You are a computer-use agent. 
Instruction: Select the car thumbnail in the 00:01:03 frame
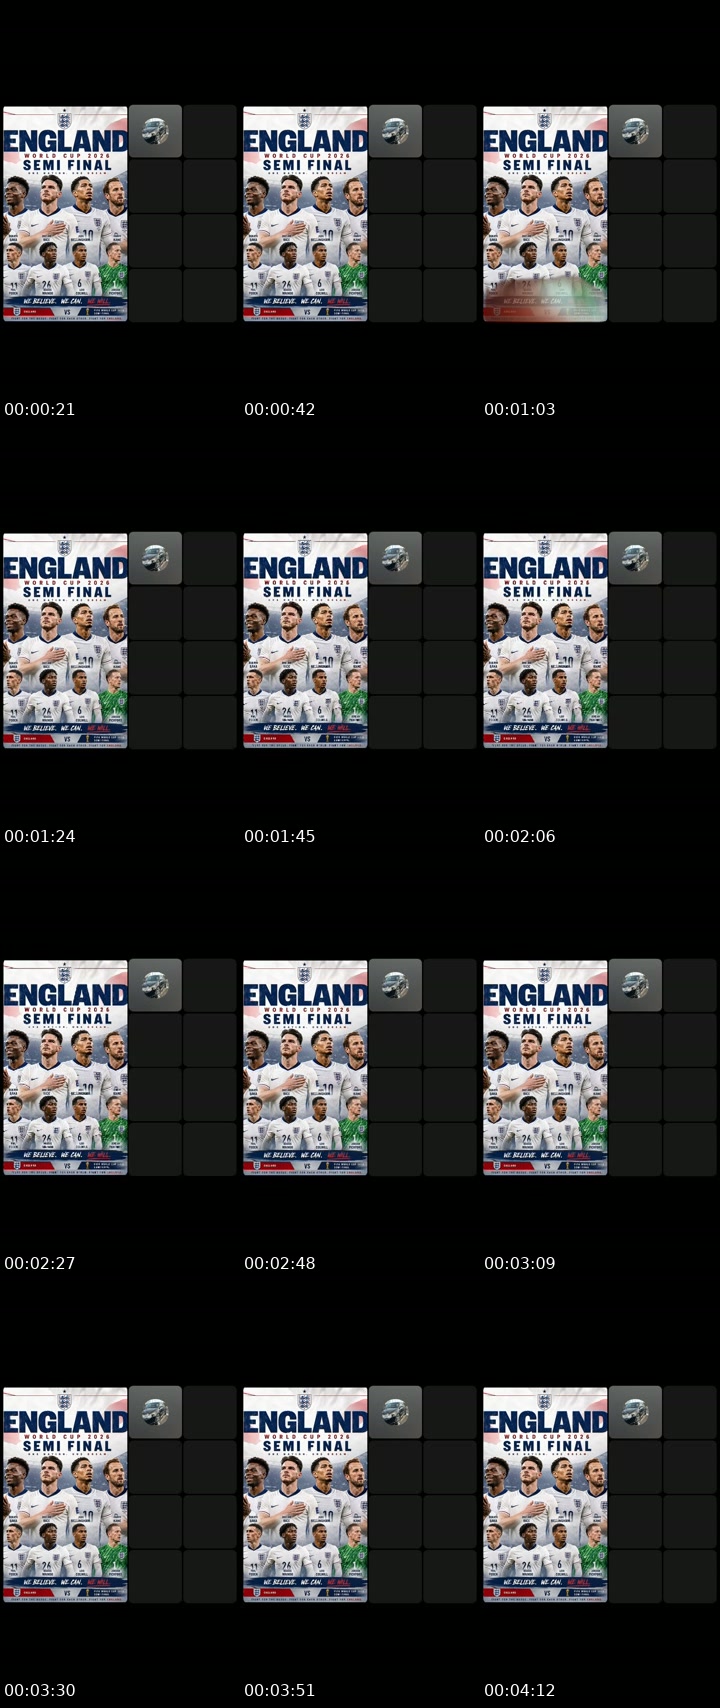click(x=635, y=131)
